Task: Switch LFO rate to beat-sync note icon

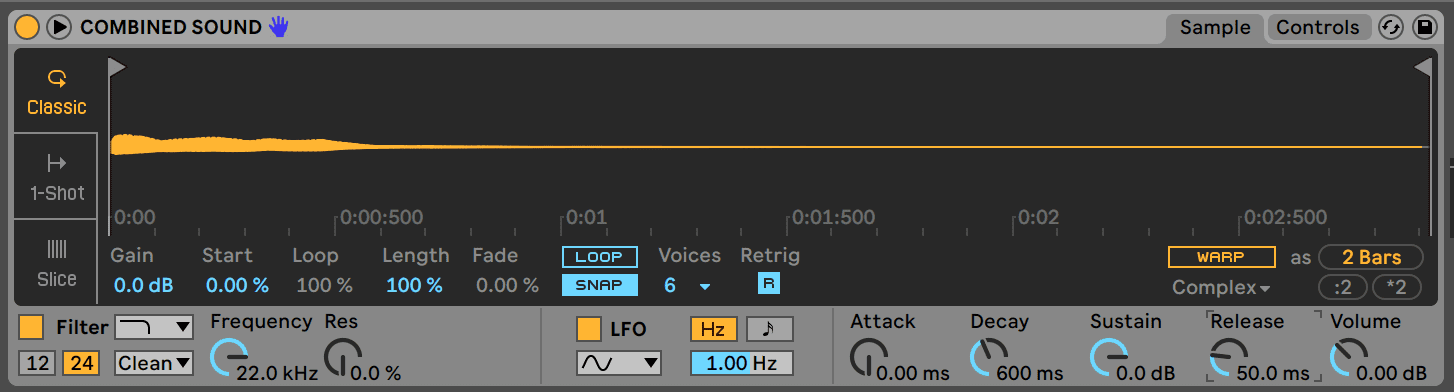Action: 769,329
